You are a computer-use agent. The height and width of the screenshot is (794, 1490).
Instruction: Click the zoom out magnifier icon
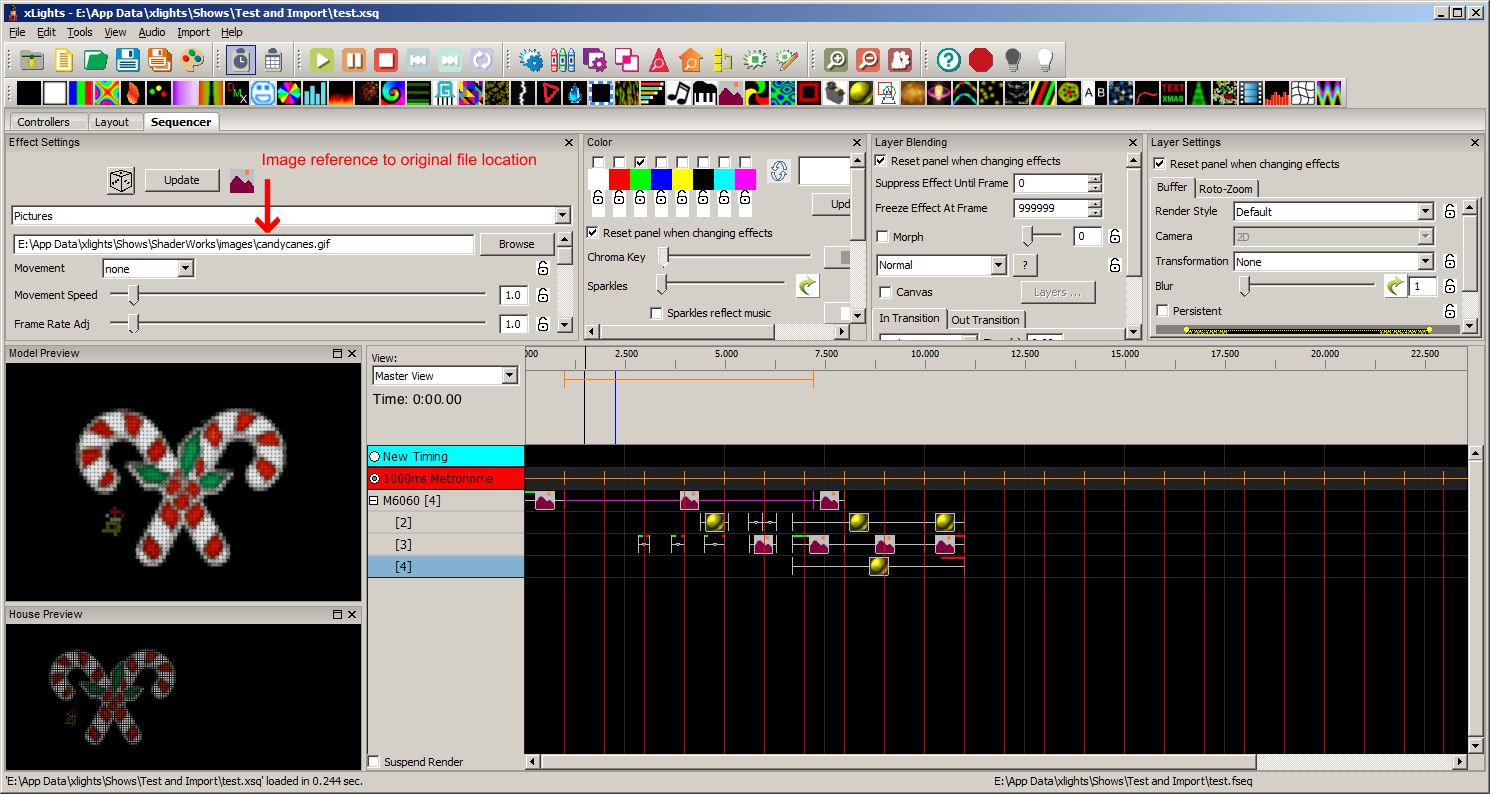coord(868,59)
